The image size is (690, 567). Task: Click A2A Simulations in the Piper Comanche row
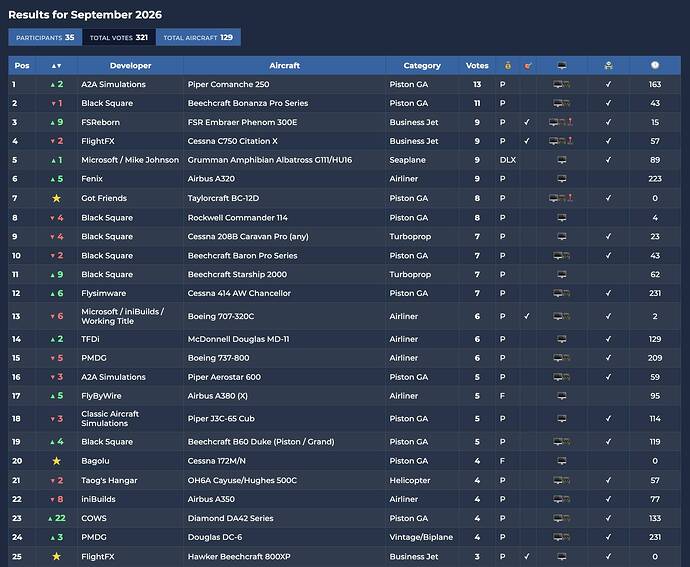coord(113,84)
